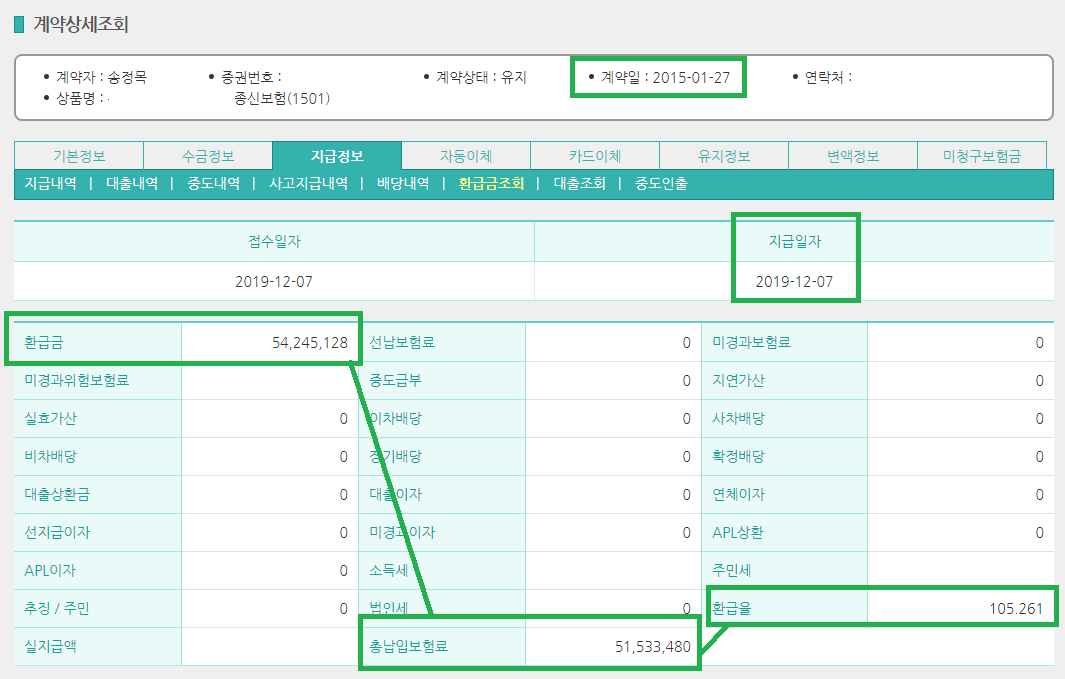Click the 미경과위험보험료 label
This screenshot has width=1065, height=679.
pos(77,380)
